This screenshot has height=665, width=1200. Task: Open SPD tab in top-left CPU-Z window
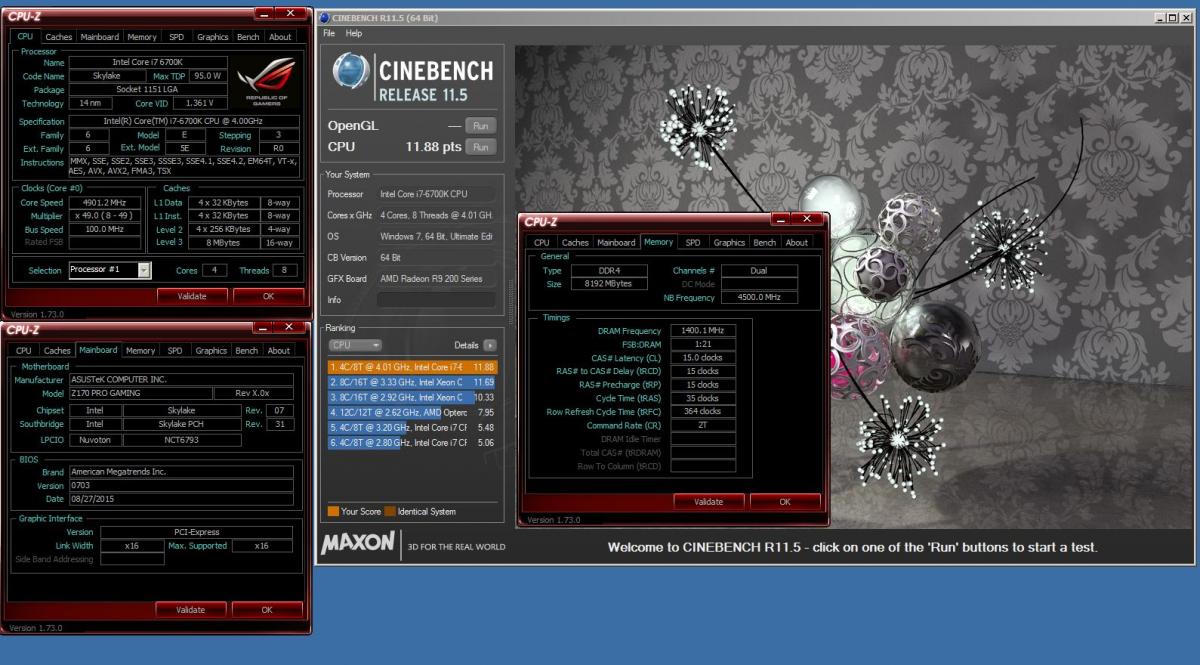(x=176, y=37)
